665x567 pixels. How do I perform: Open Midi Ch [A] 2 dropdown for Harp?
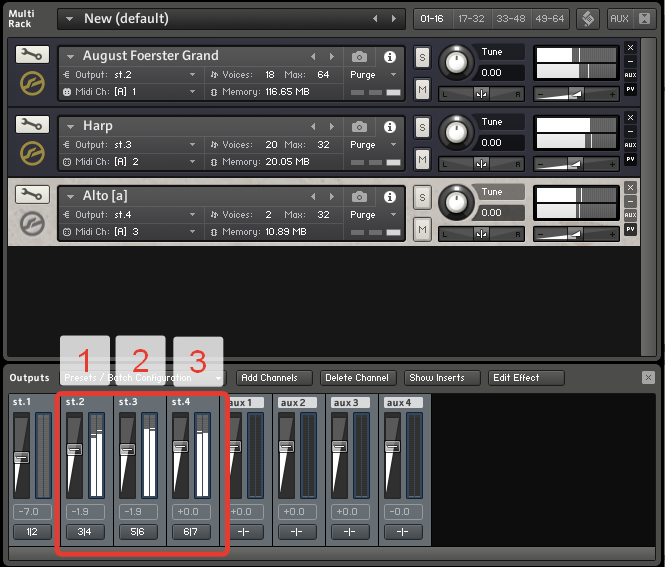point(192,162)
